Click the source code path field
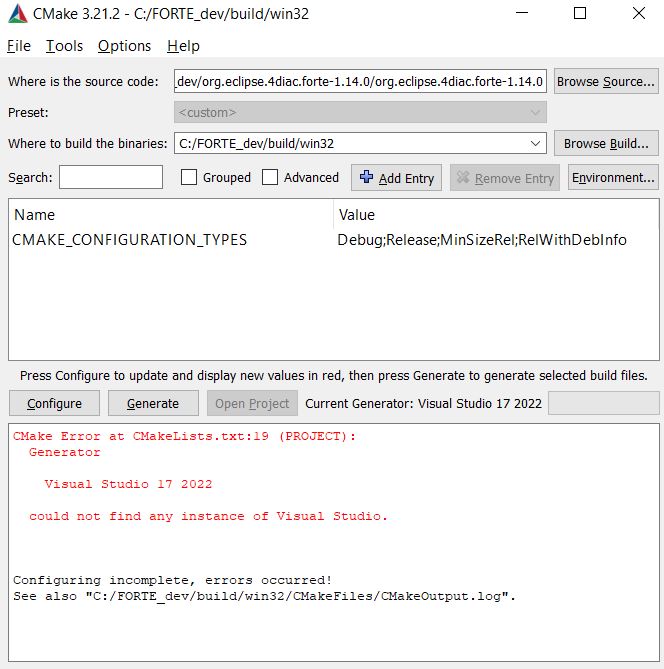This screenshot has width=664, height=669. [x=360, y=81]
